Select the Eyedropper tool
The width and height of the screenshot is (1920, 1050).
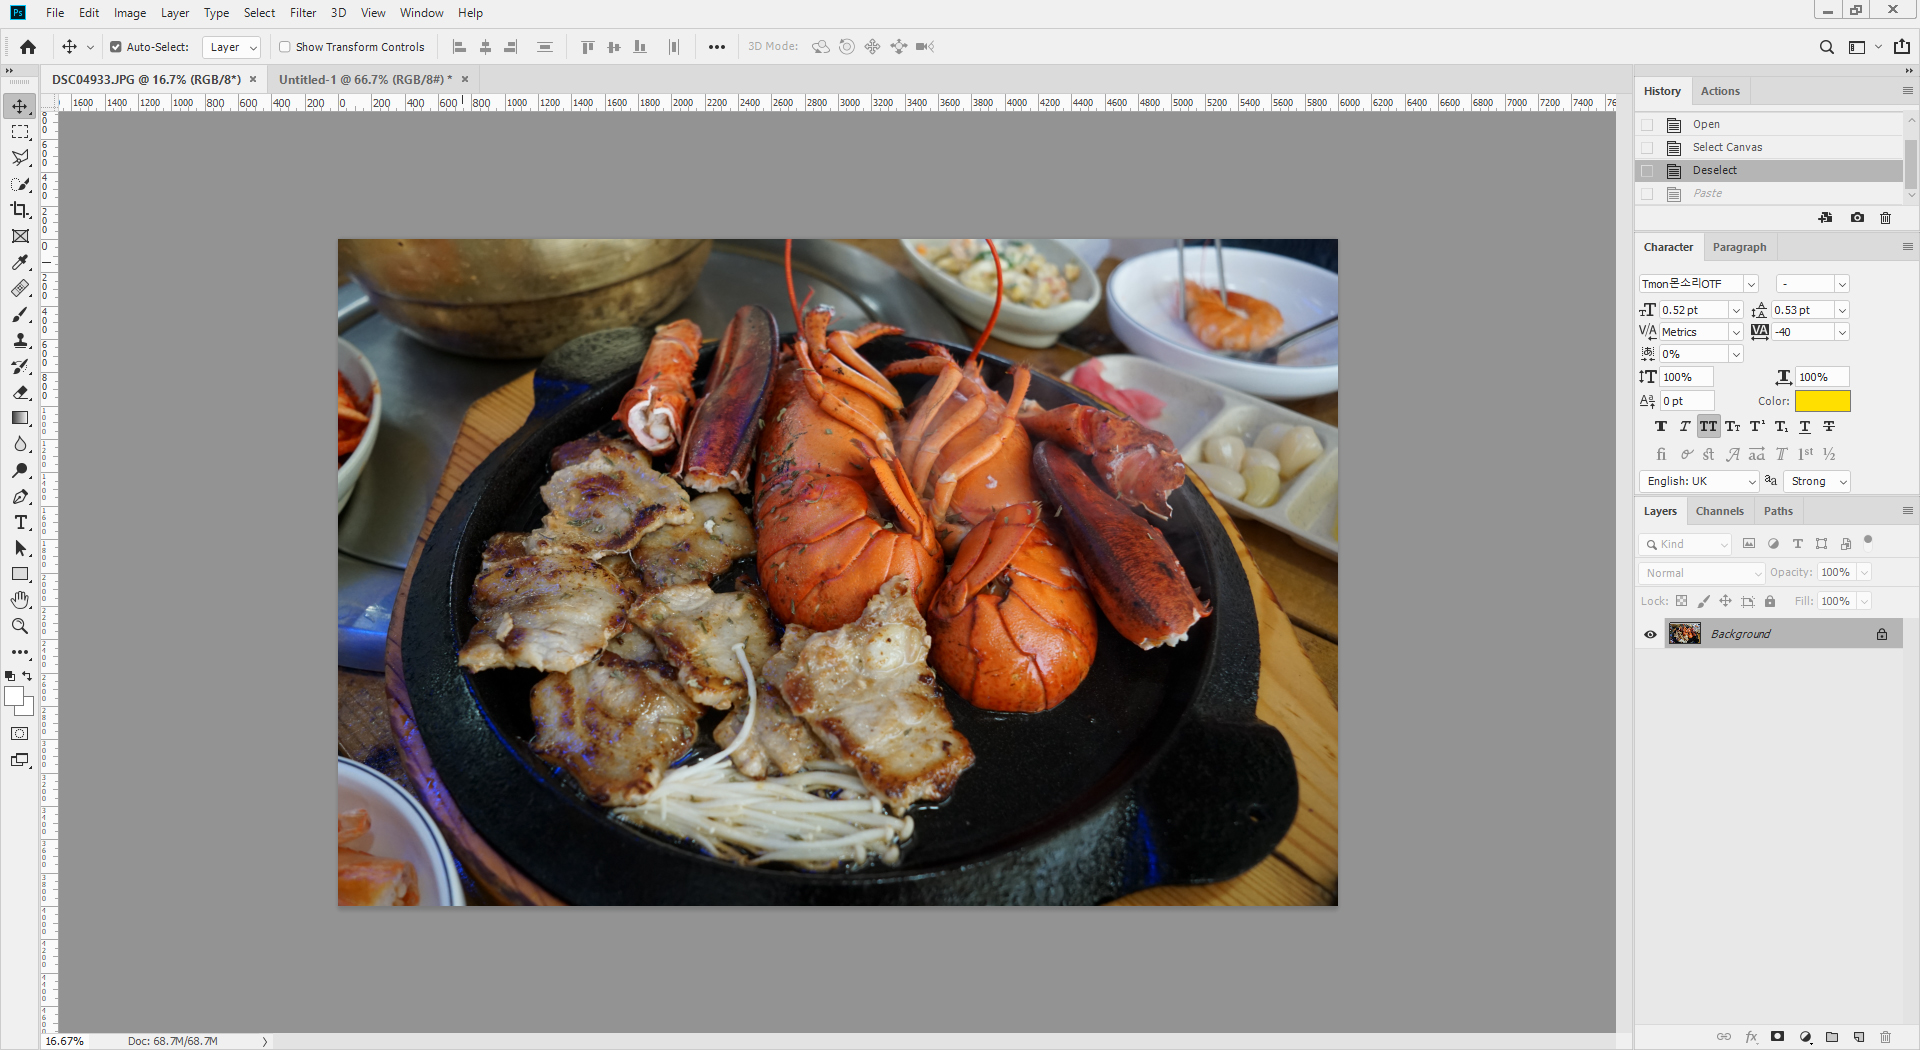click(x=20, y=262)
